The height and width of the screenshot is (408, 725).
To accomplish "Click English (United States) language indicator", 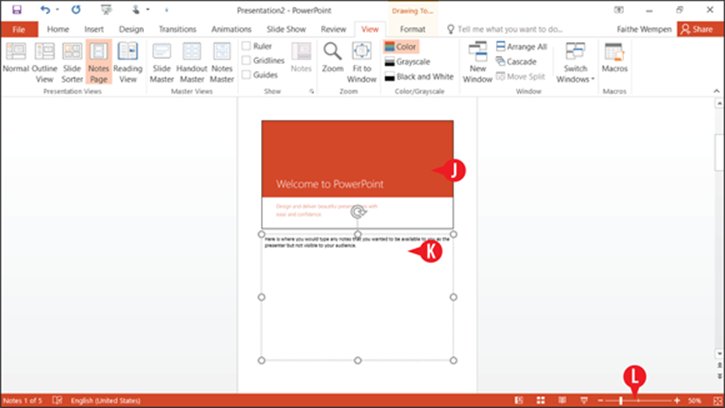I will tap(105, 401).
